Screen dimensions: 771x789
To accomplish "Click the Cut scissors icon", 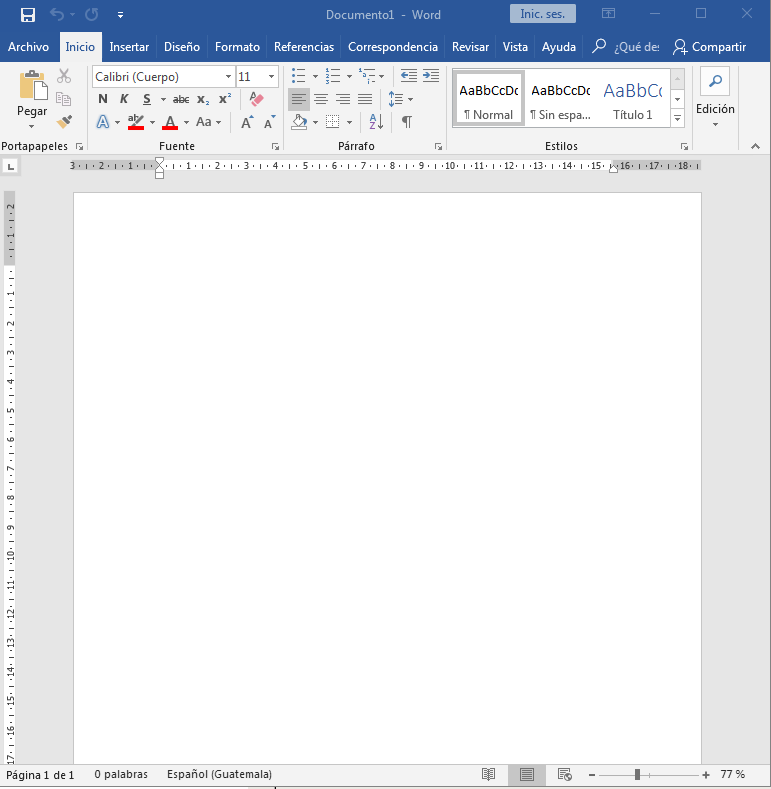I will click(64, 76).
